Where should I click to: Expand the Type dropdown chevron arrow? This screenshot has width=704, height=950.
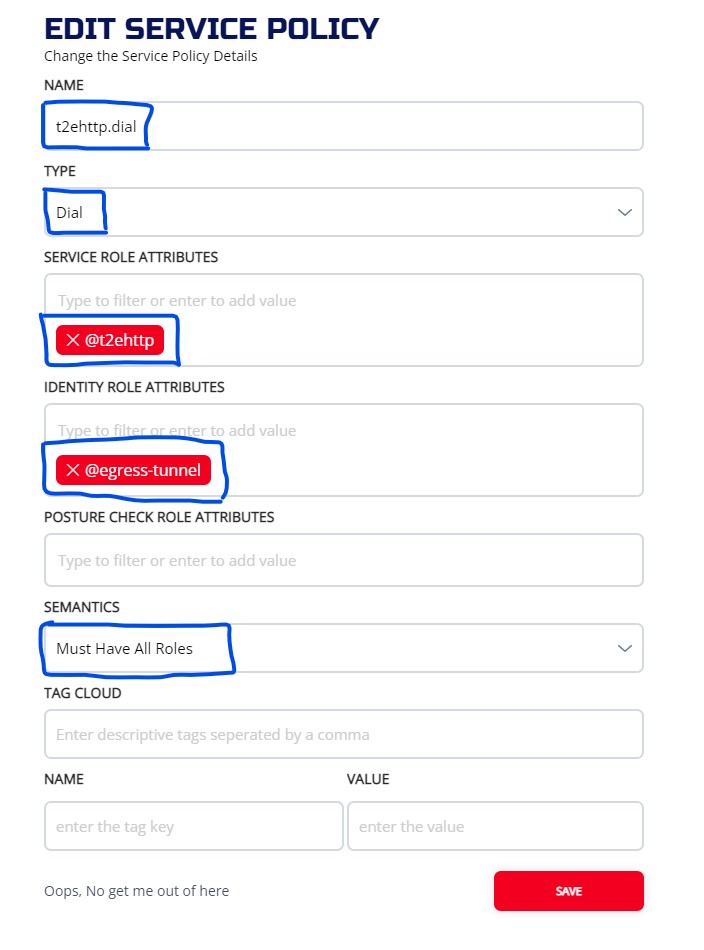[625, 213]
